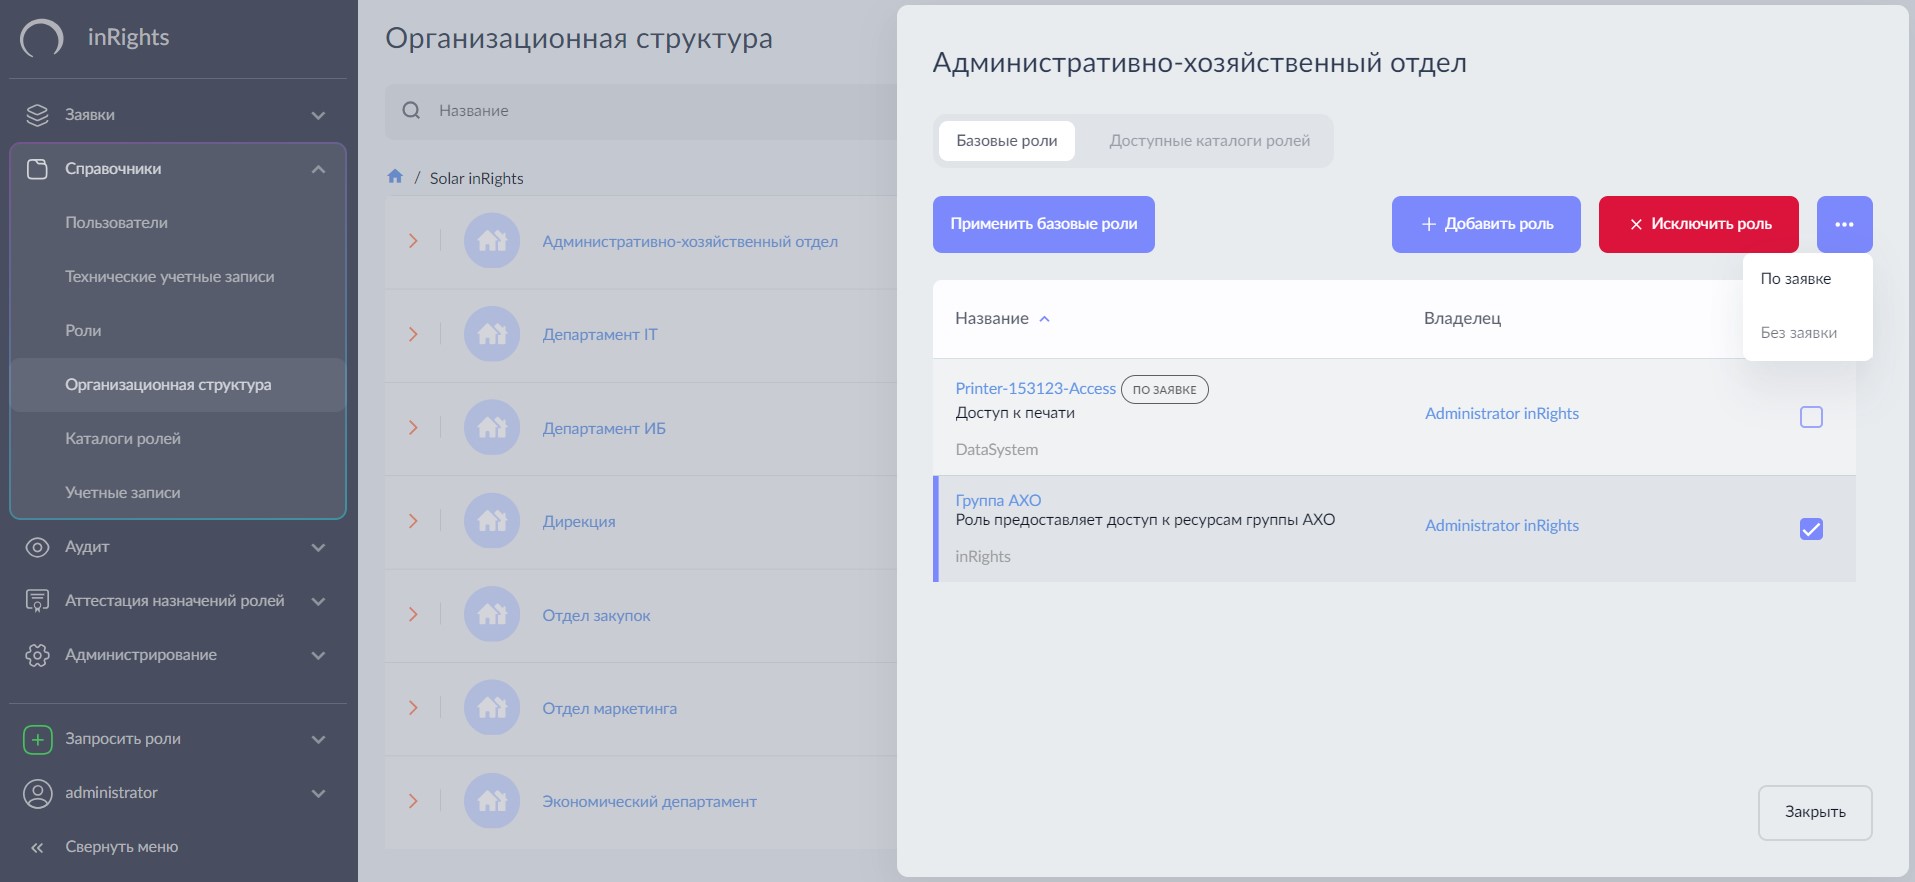Collapse the menu via double-chevron icon
This screenshot has height=882, width=1915.
(x=37, y=847)
